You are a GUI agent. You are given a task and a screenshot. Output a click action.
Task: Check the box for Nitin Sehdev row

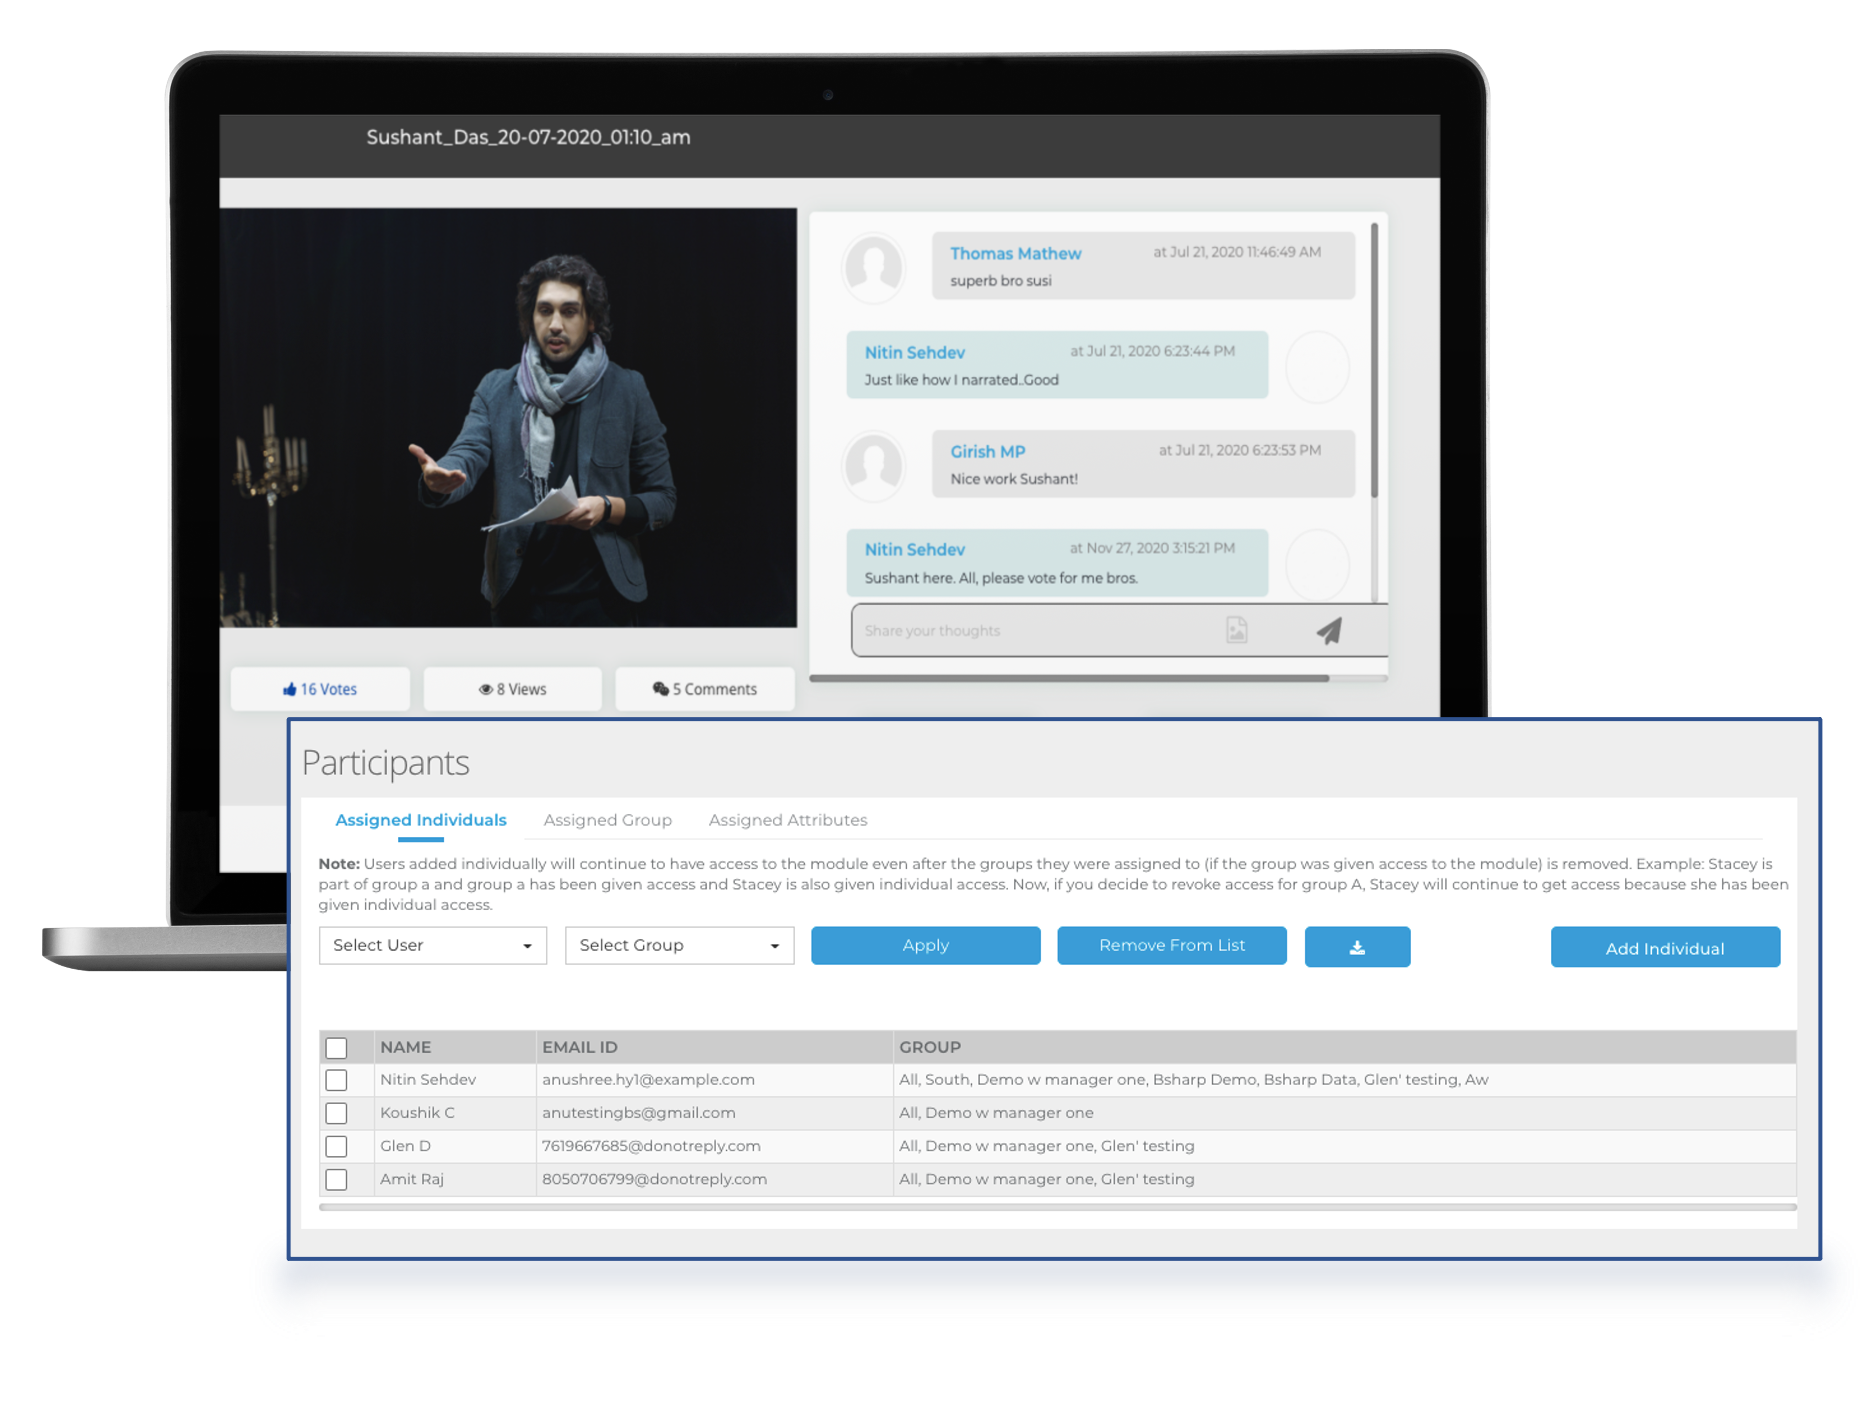coord(336,1080)
